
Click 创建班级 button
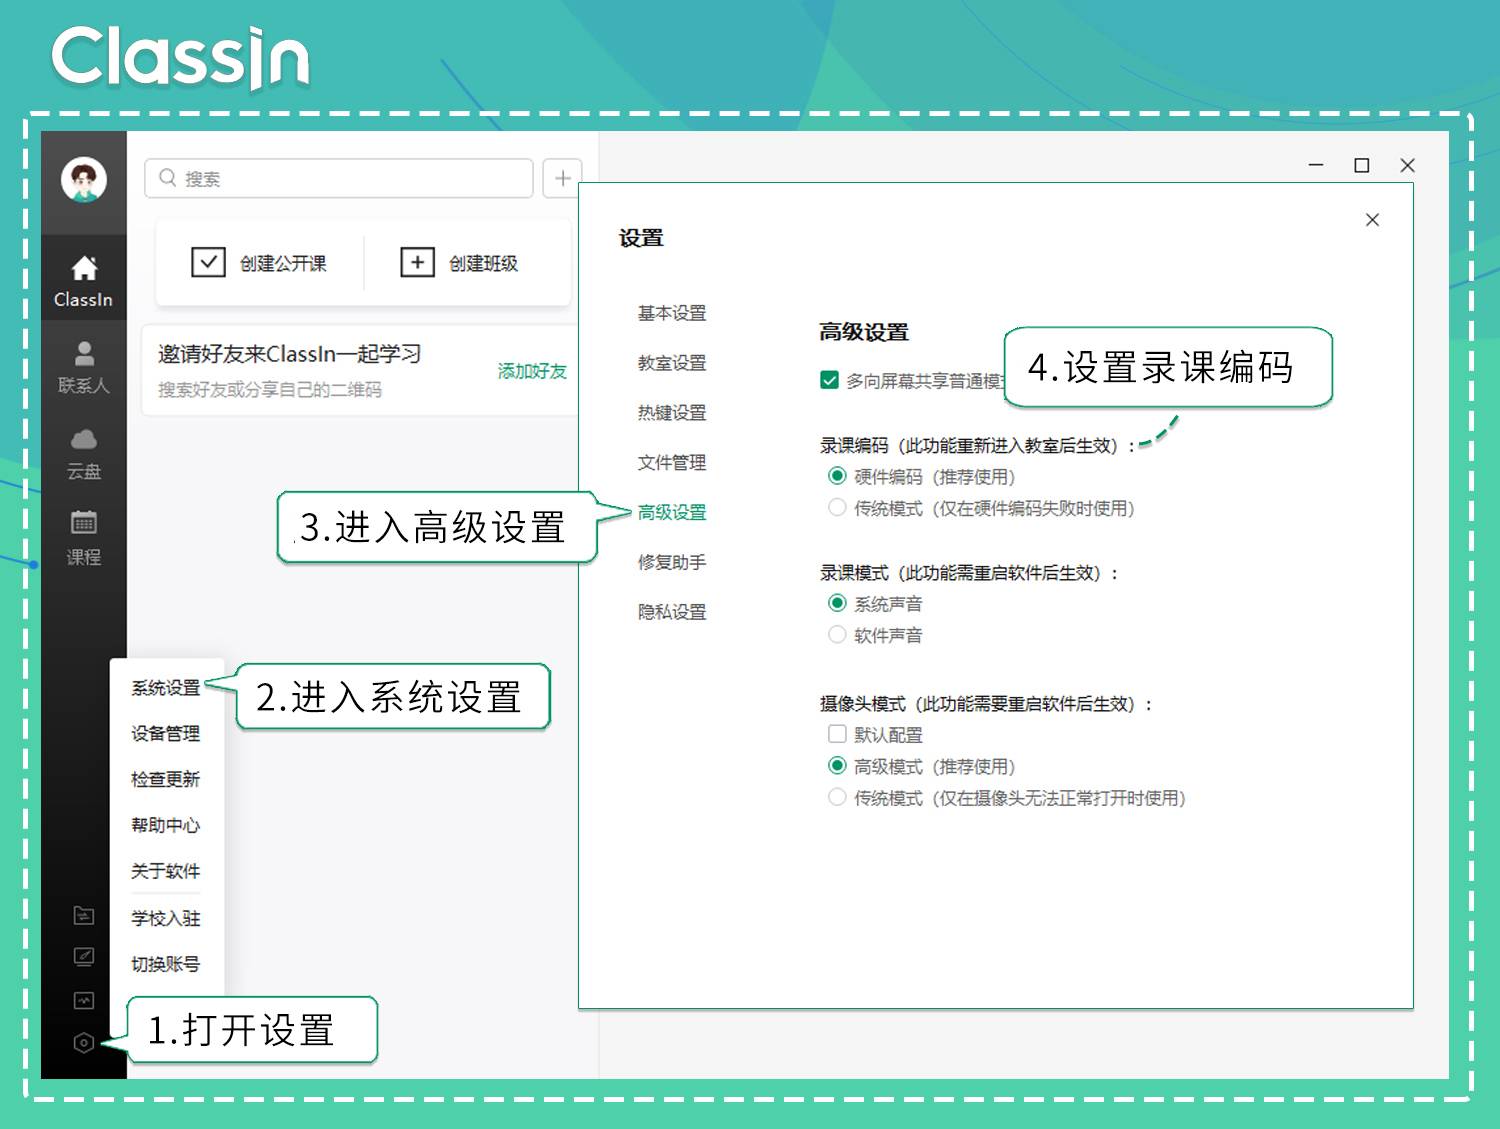(459, 263)
